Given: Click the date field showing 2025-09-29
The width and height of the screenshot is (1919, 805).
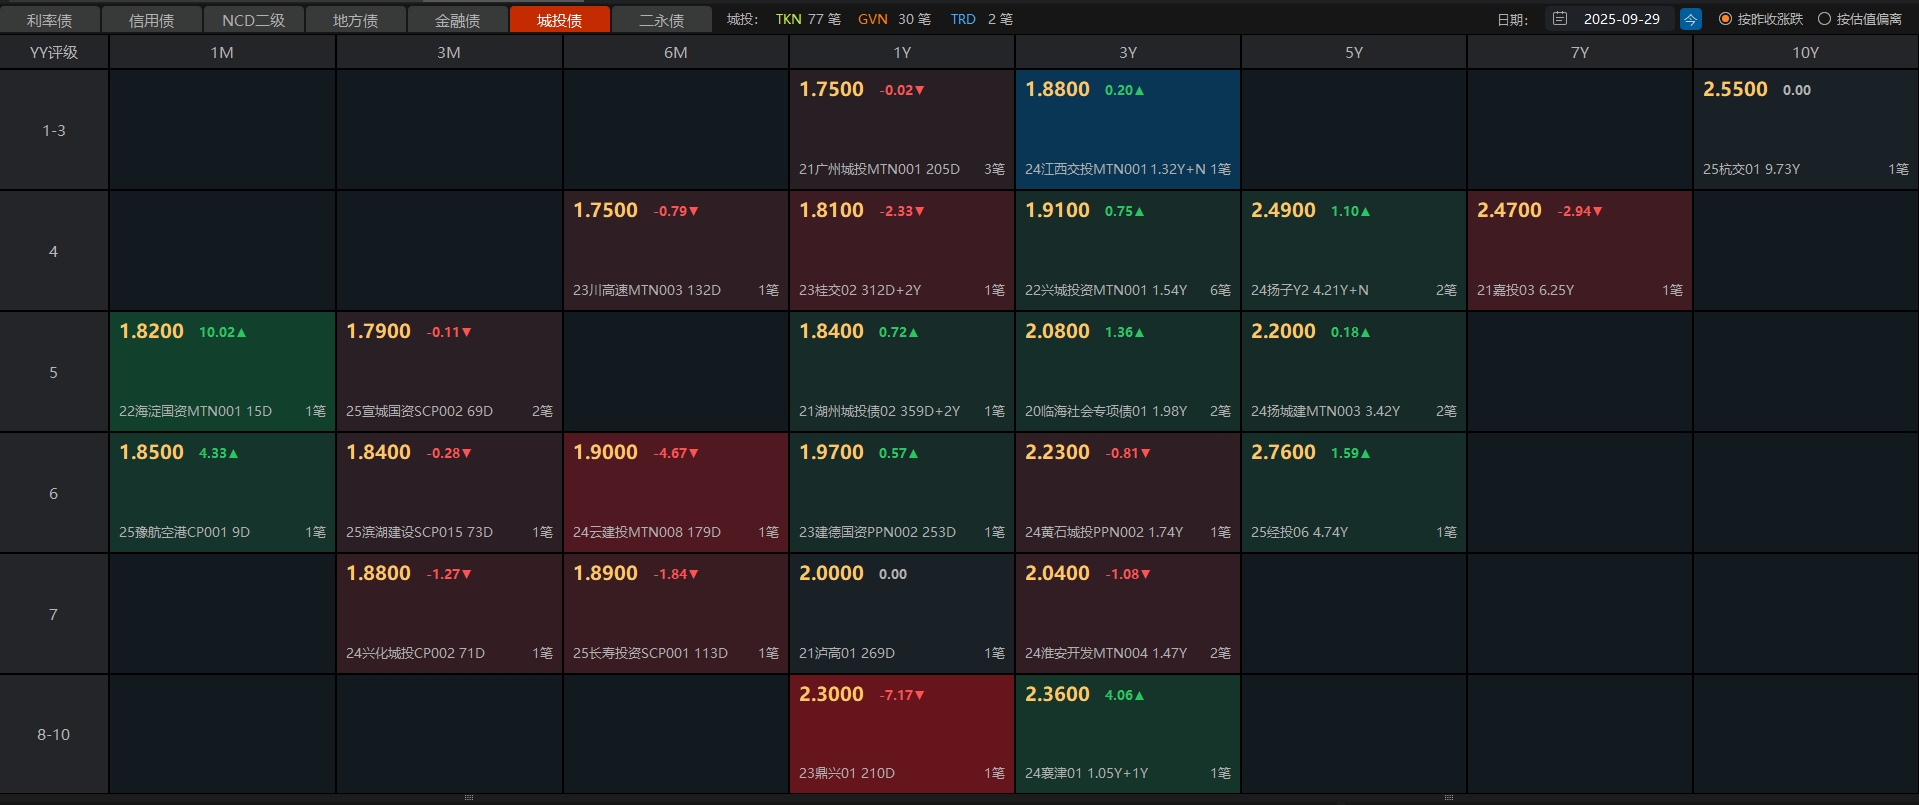Looking at the screenshot, I should tap(1621, 19).
